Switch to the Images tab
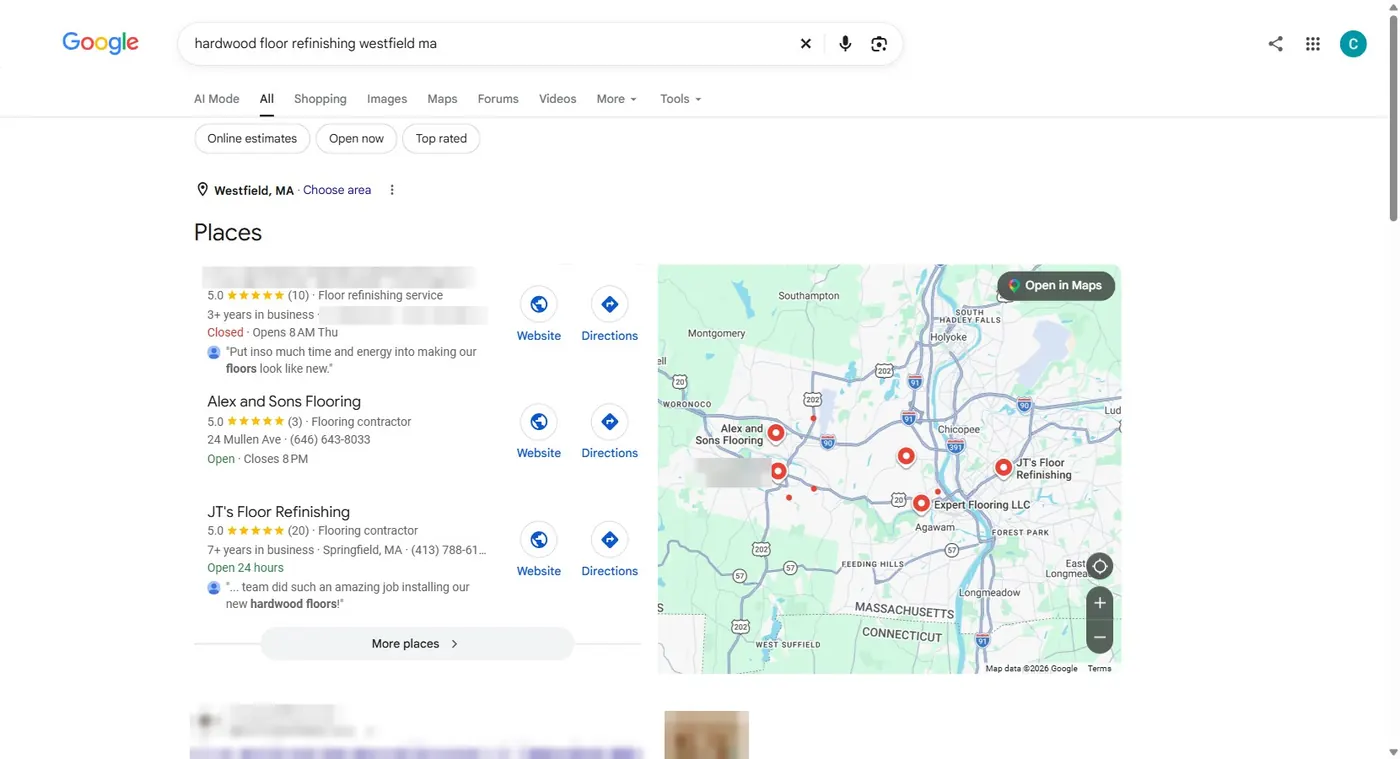The height and width of the screenshot is (759, 1400). 387,99
